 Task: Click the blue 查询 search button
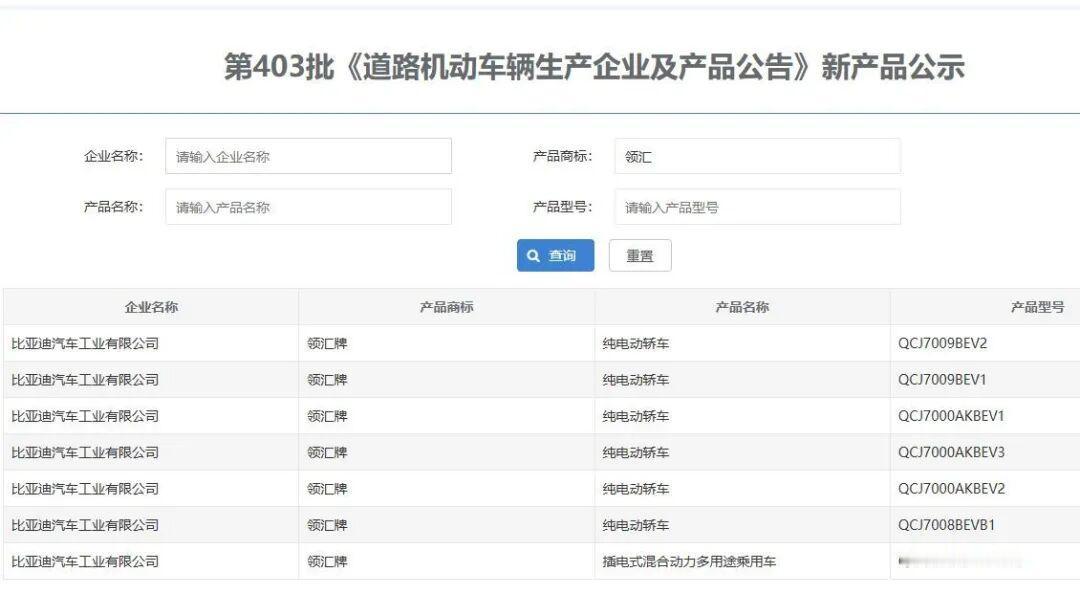[555, 256]
